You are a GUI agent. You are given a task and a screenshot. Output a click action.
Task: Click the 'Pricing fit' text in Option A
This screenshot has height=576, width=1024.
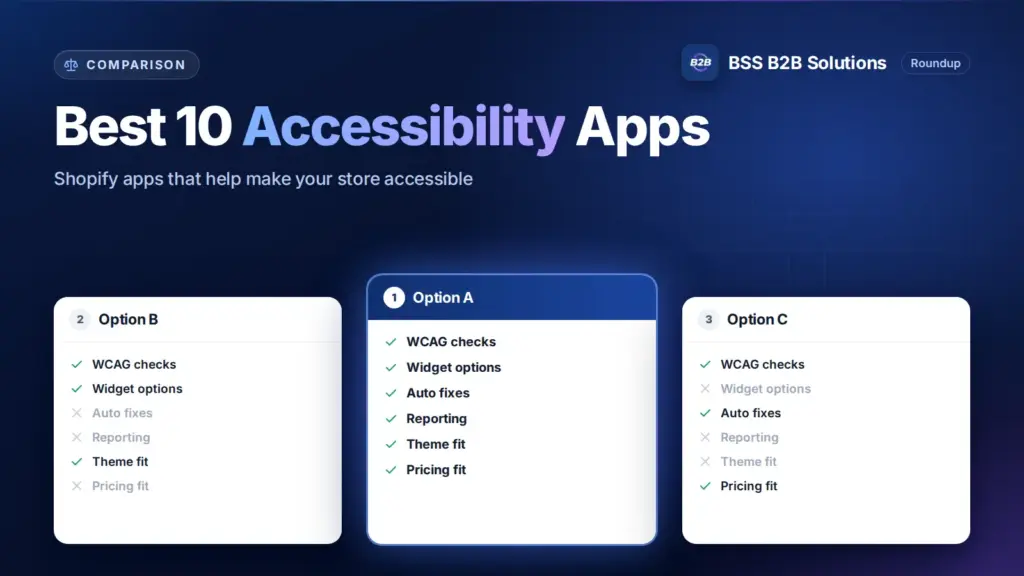coord(436,470)
